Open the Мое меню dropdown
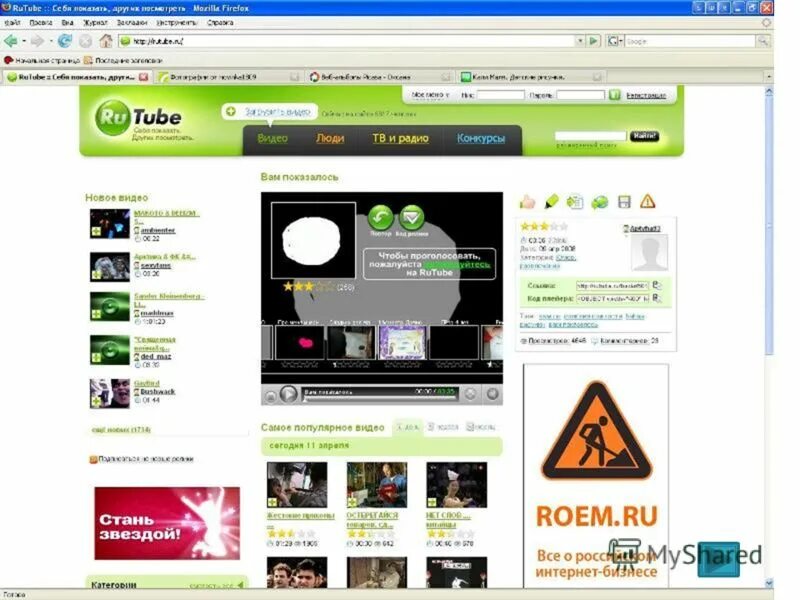The height and width of the screenshot is (600, 800). click(430, 95)
